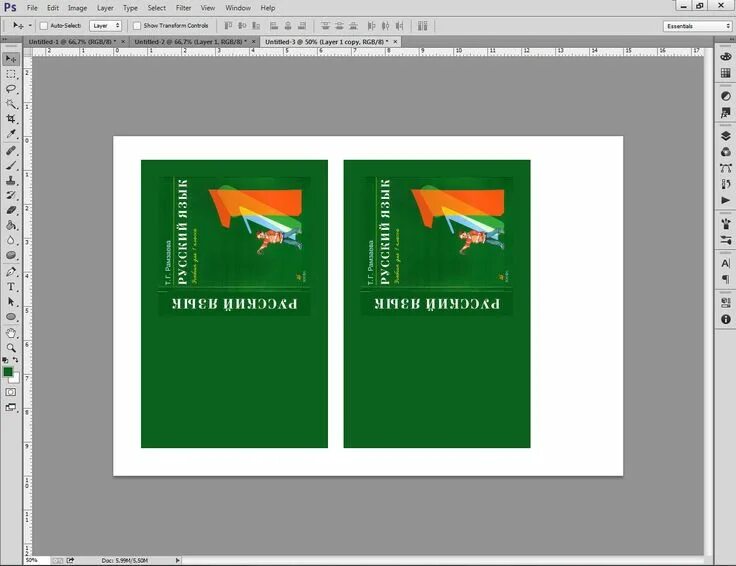
Task: Select the Horizontal Type tool
Action: (11, 287)
